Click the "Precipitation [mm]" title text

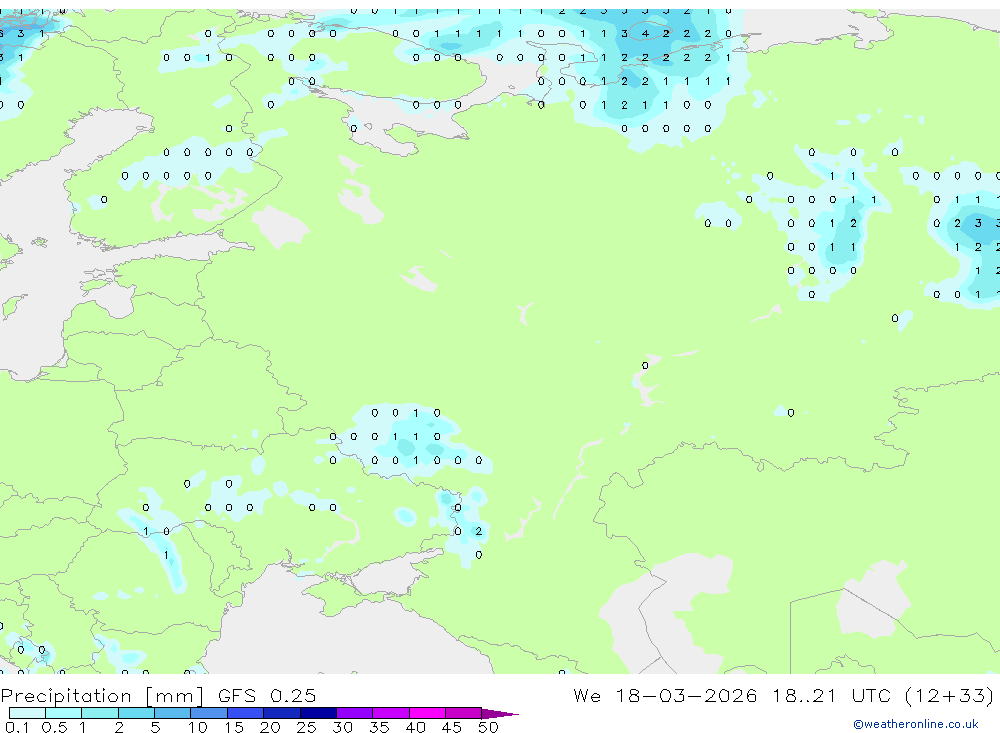coord(103,696)
